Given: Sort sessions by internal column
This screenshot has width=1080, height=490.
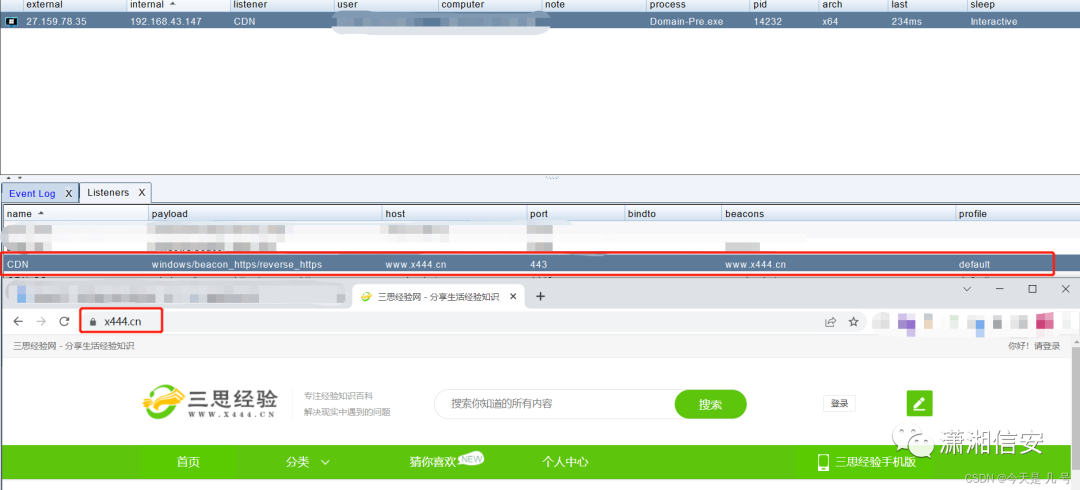Looking at the screenshot, I should coord(178,5).
